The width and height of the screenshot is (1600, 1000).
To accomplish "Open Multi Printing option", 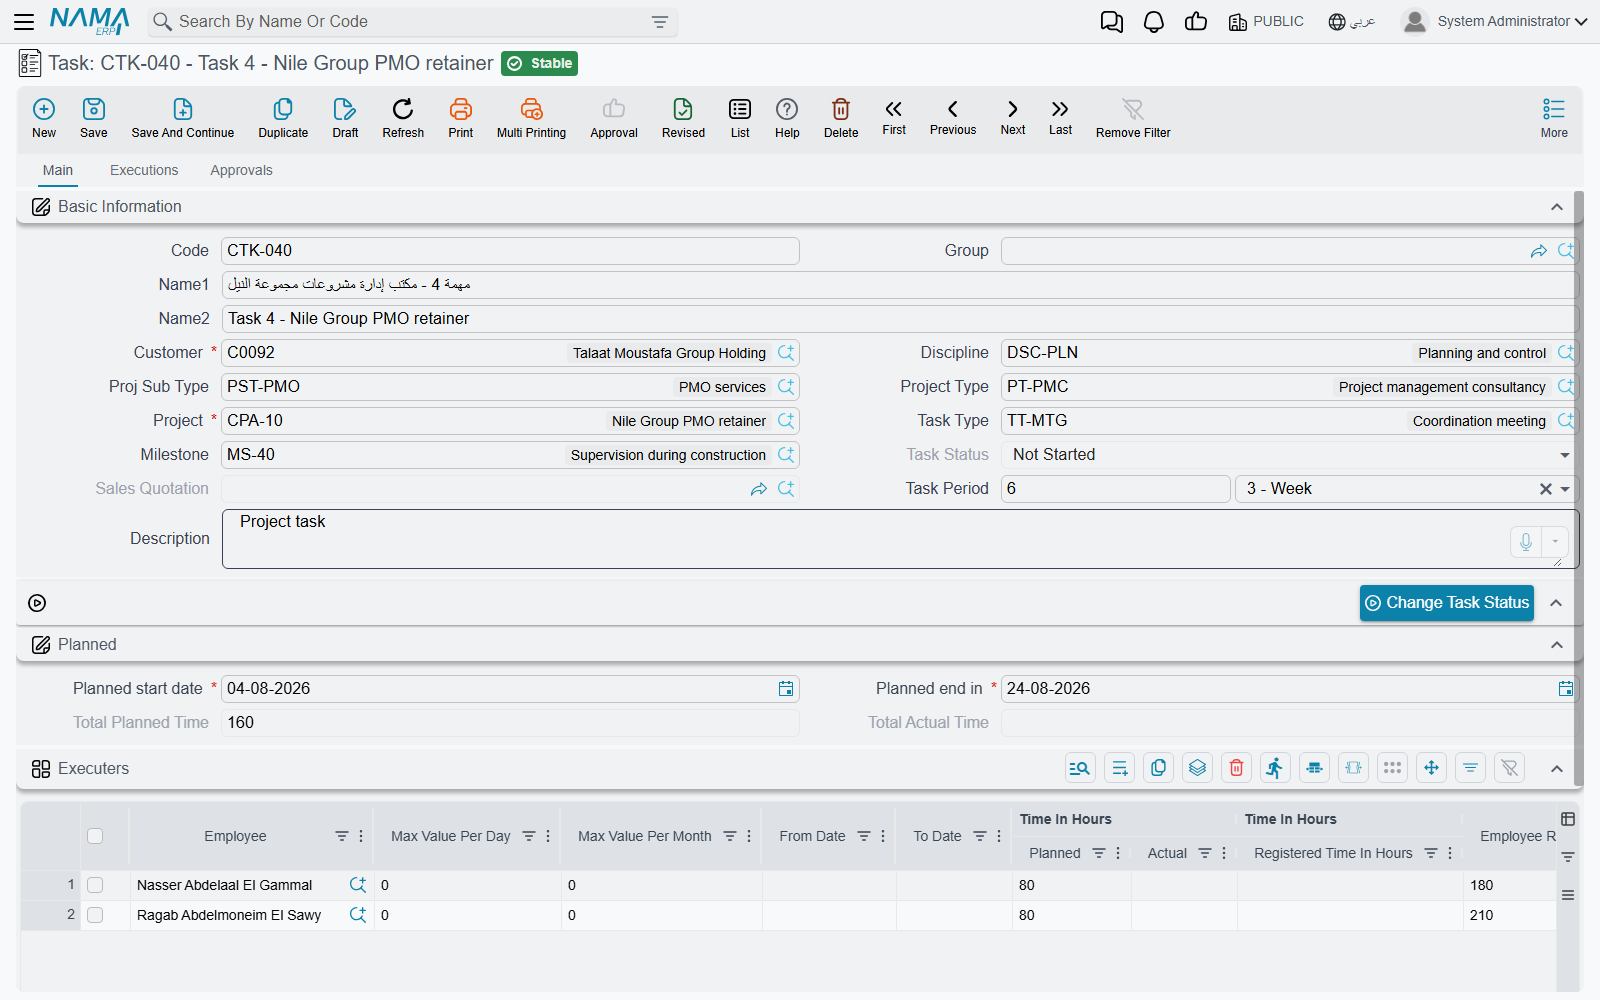I will pyautogui.click(x=531, y=118).
